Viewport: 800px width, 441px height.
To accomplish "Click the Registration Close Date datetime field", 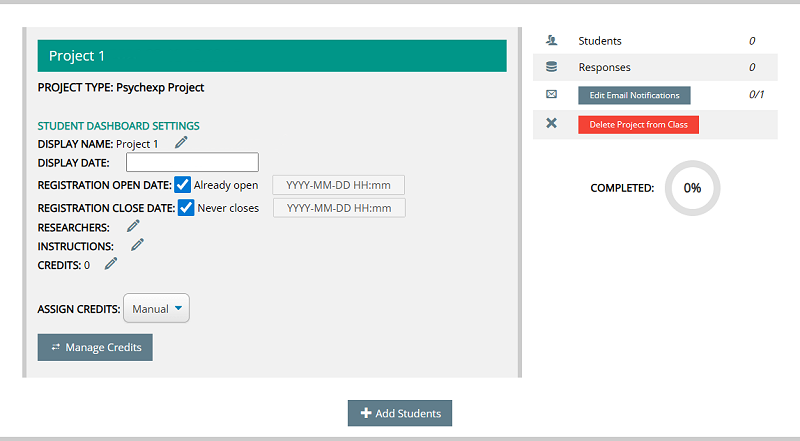I will (x=339, y=208).
